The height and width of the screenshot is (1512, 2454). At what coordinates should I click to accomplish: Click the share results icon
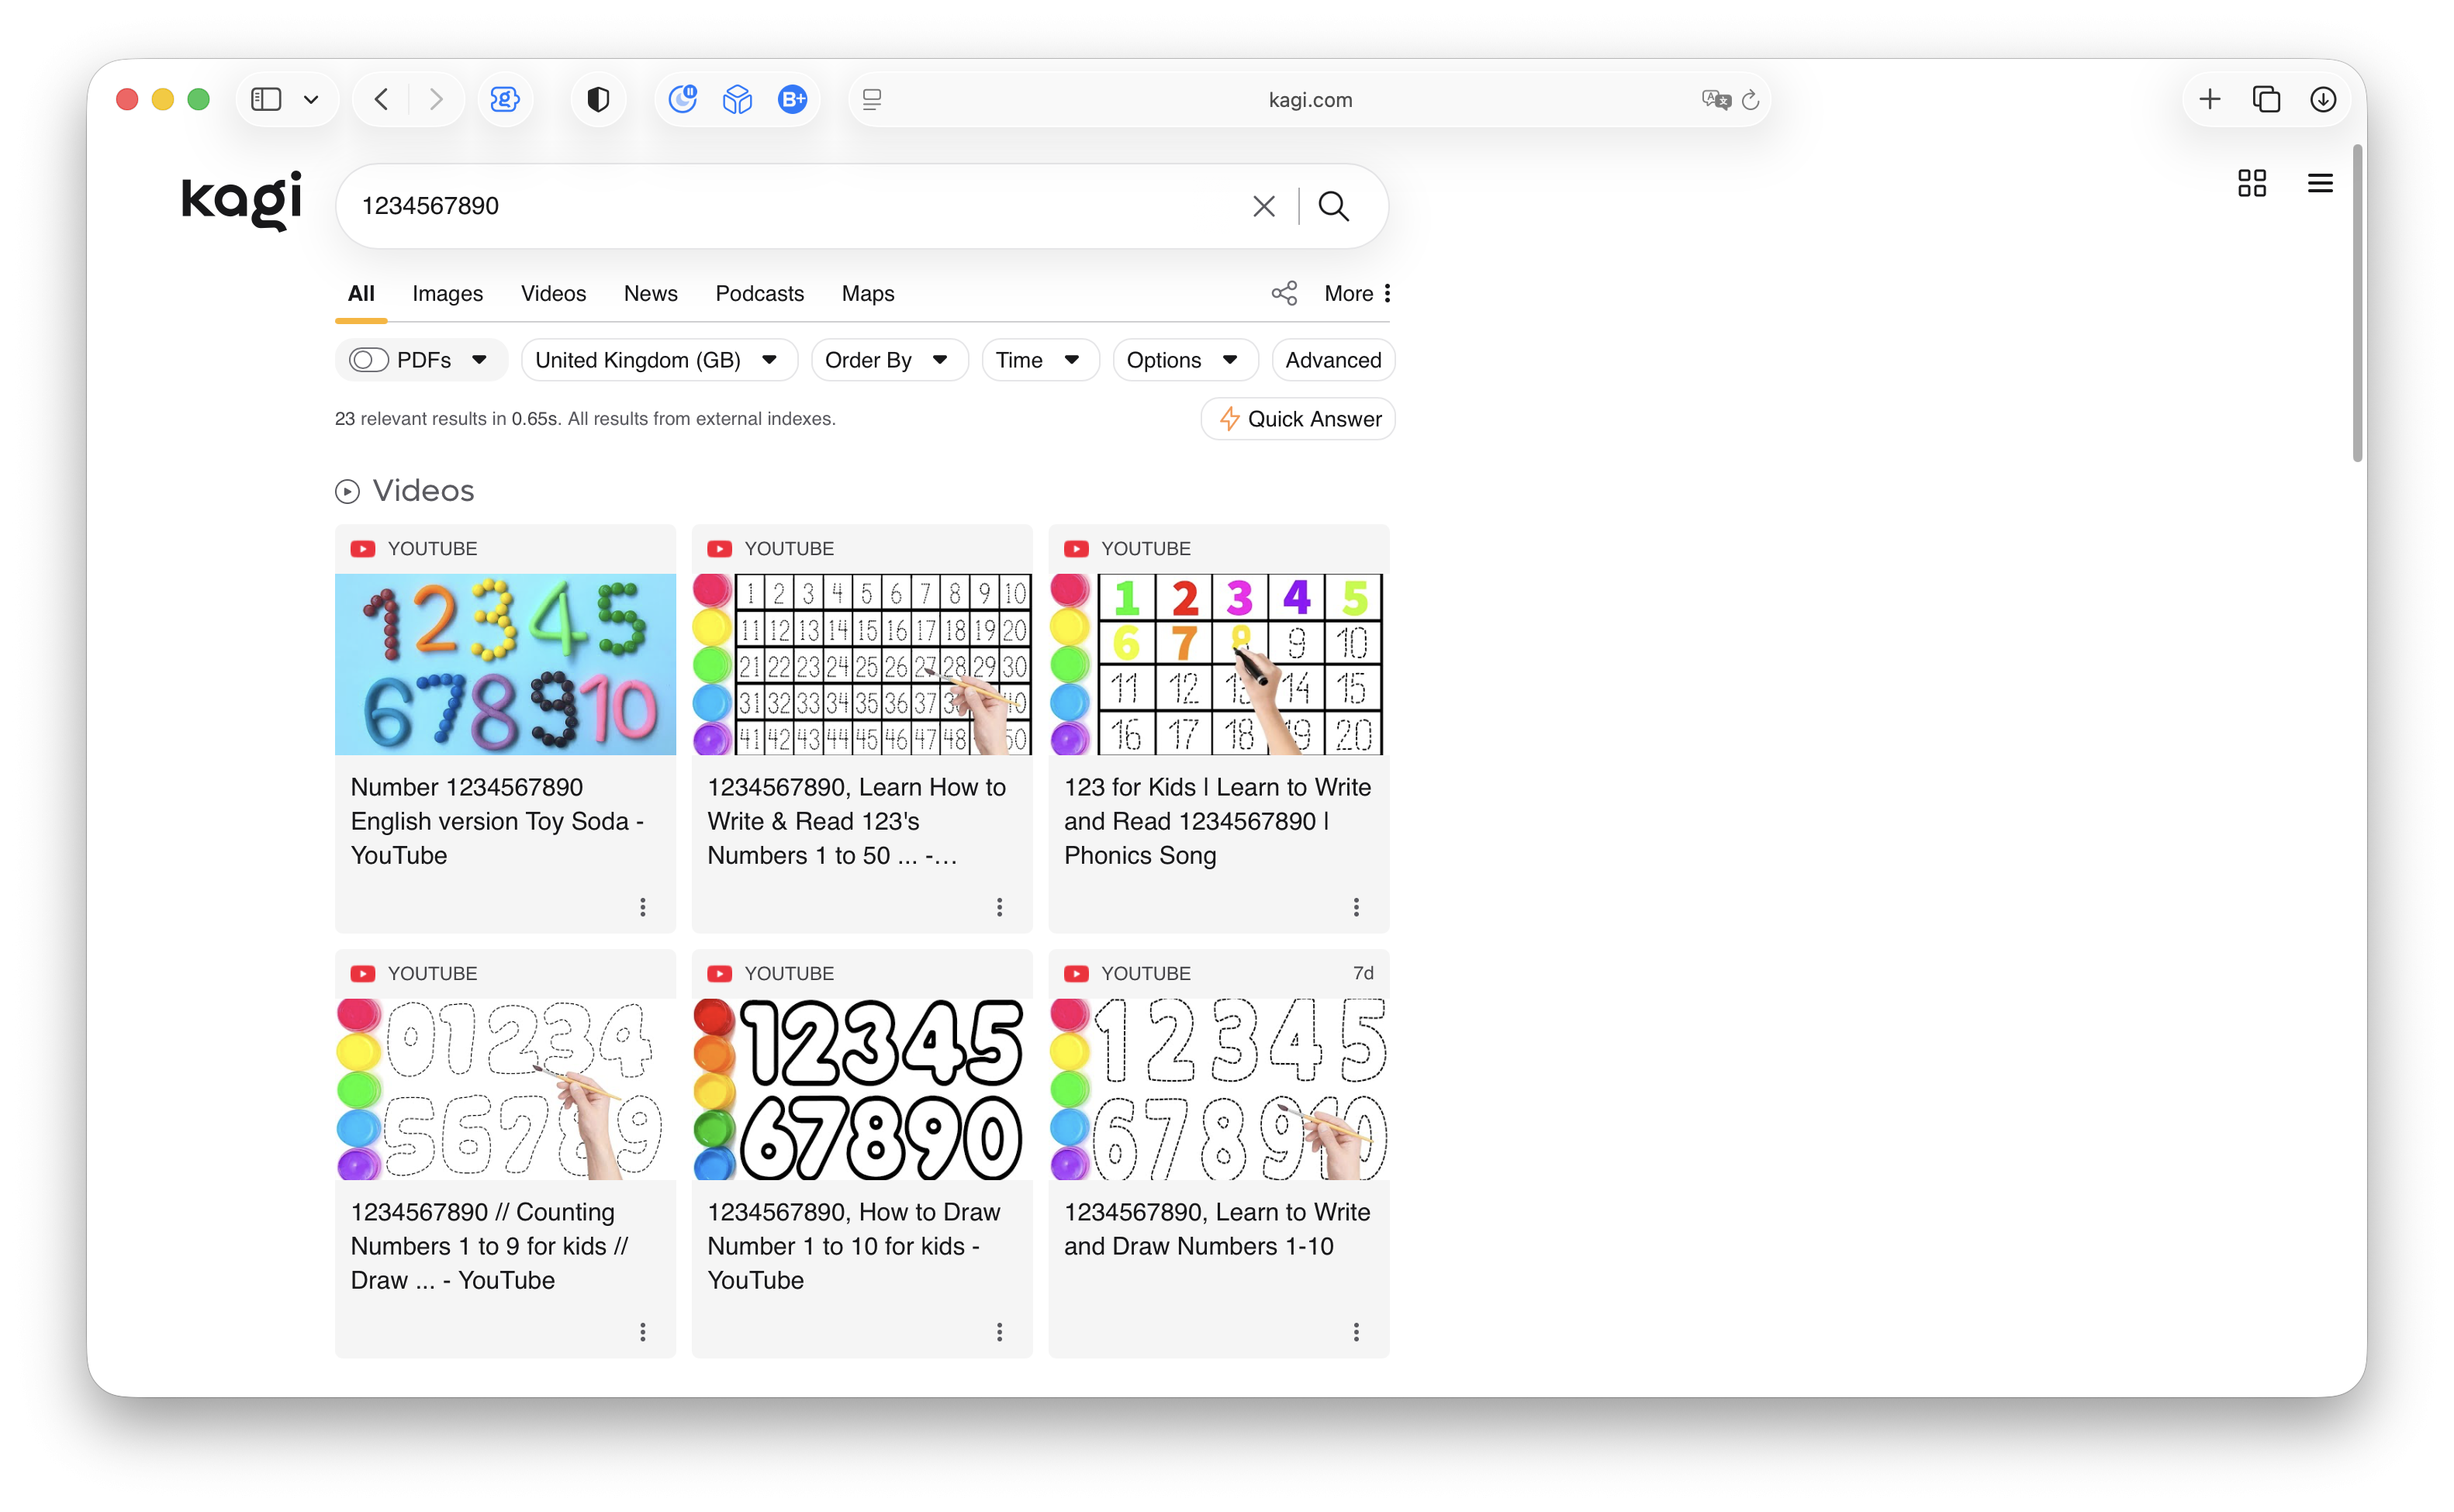(1284, 293)
